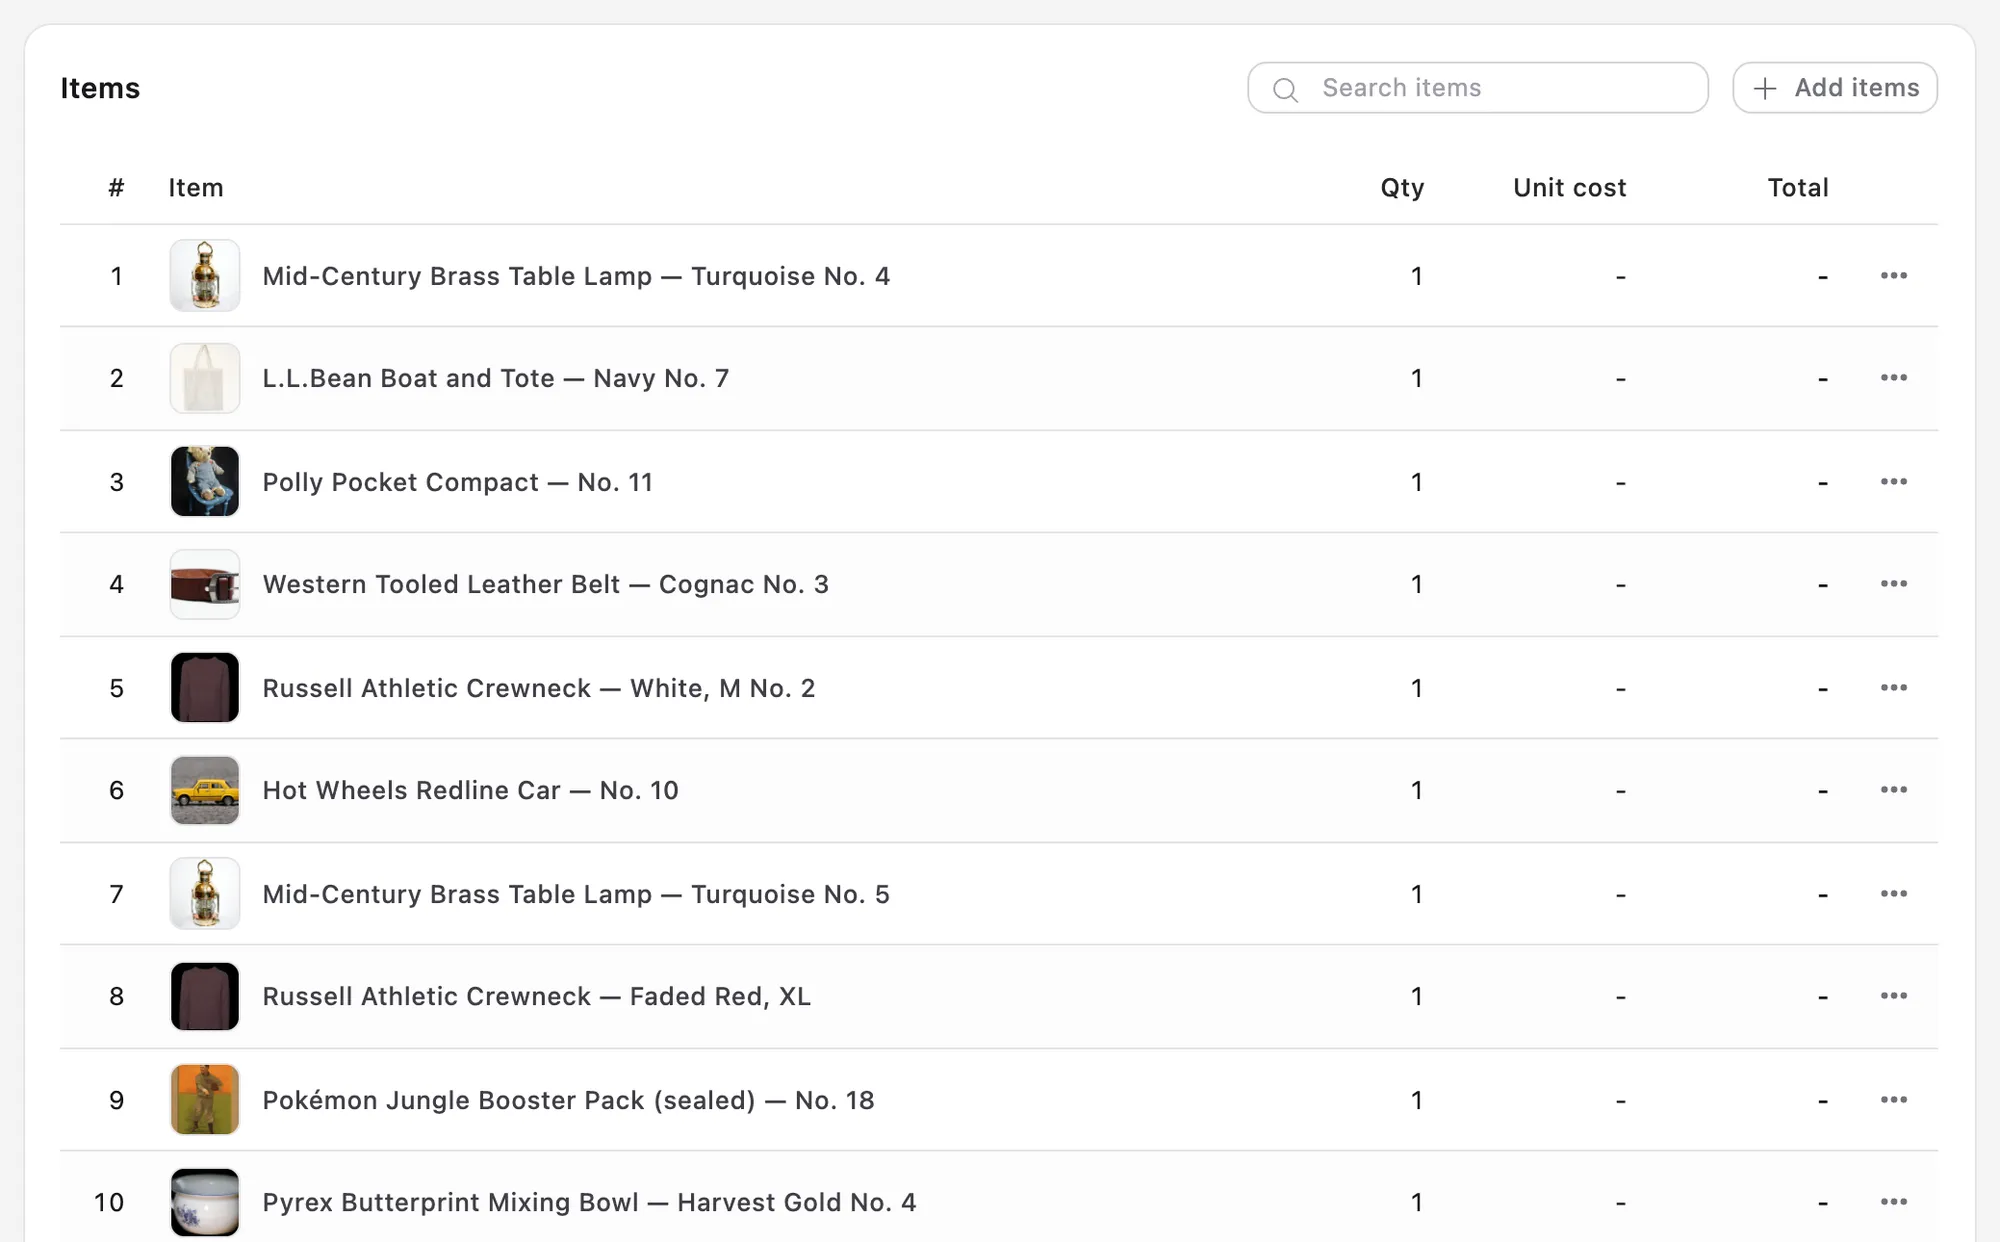Open more options for Brass Table Lamp No. 5
This screenshot has height=1242, width=2000.
[1893, 893]
